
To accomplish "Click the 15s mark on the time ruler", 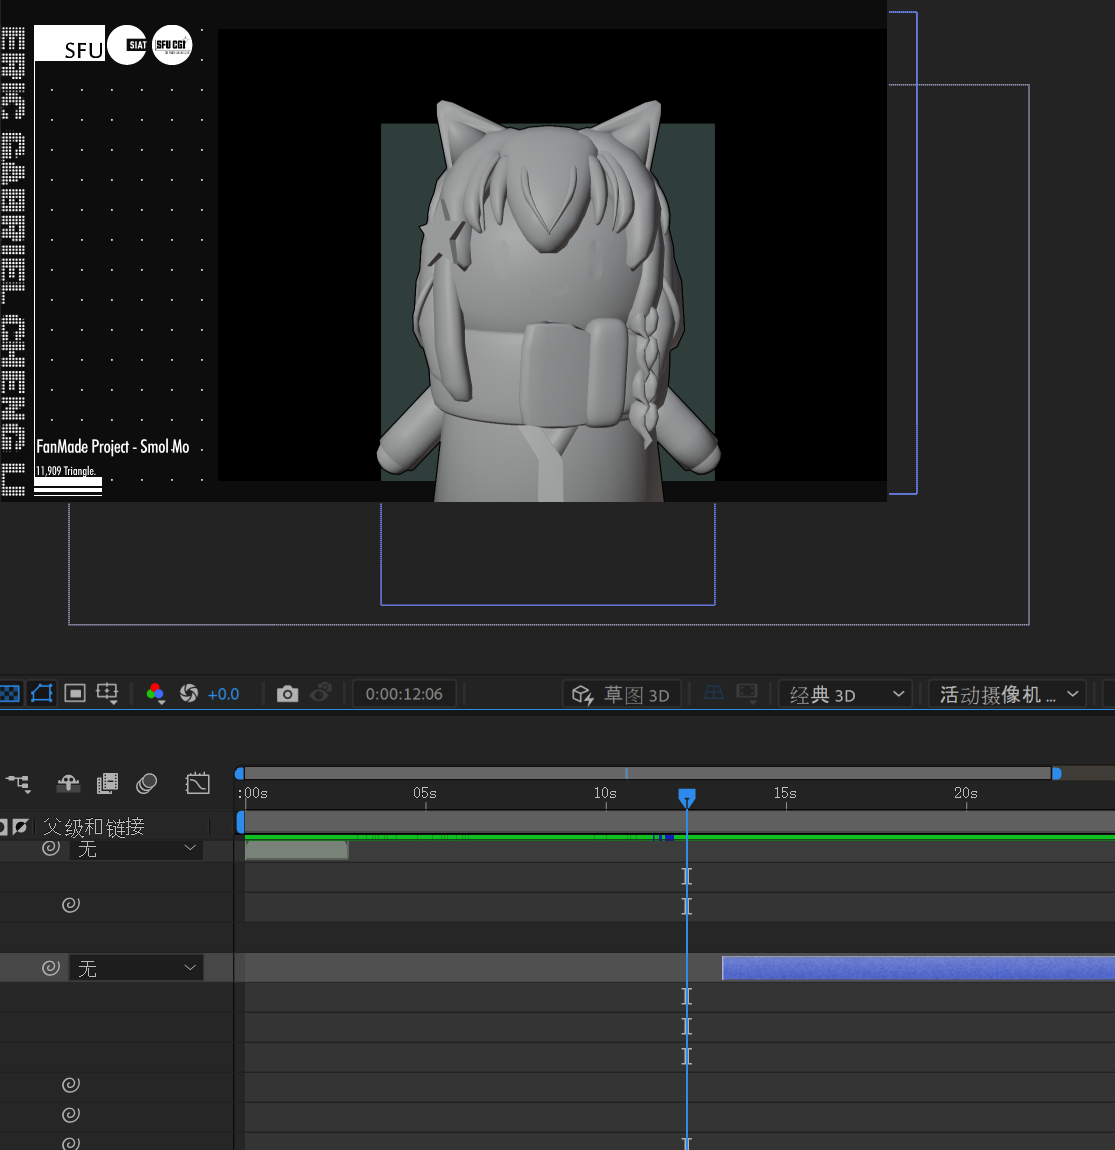I will [785, 793].
